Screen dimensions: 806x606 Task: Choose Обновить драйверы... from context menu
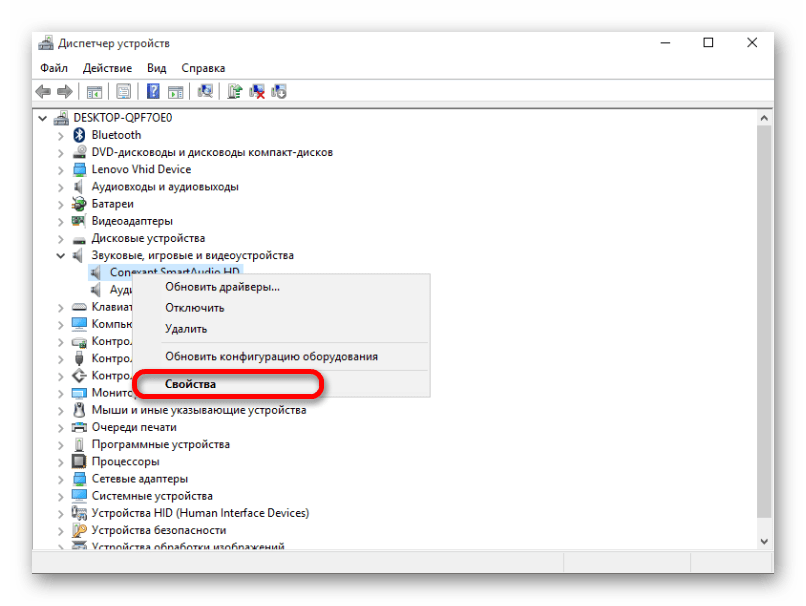pos(281,287)
